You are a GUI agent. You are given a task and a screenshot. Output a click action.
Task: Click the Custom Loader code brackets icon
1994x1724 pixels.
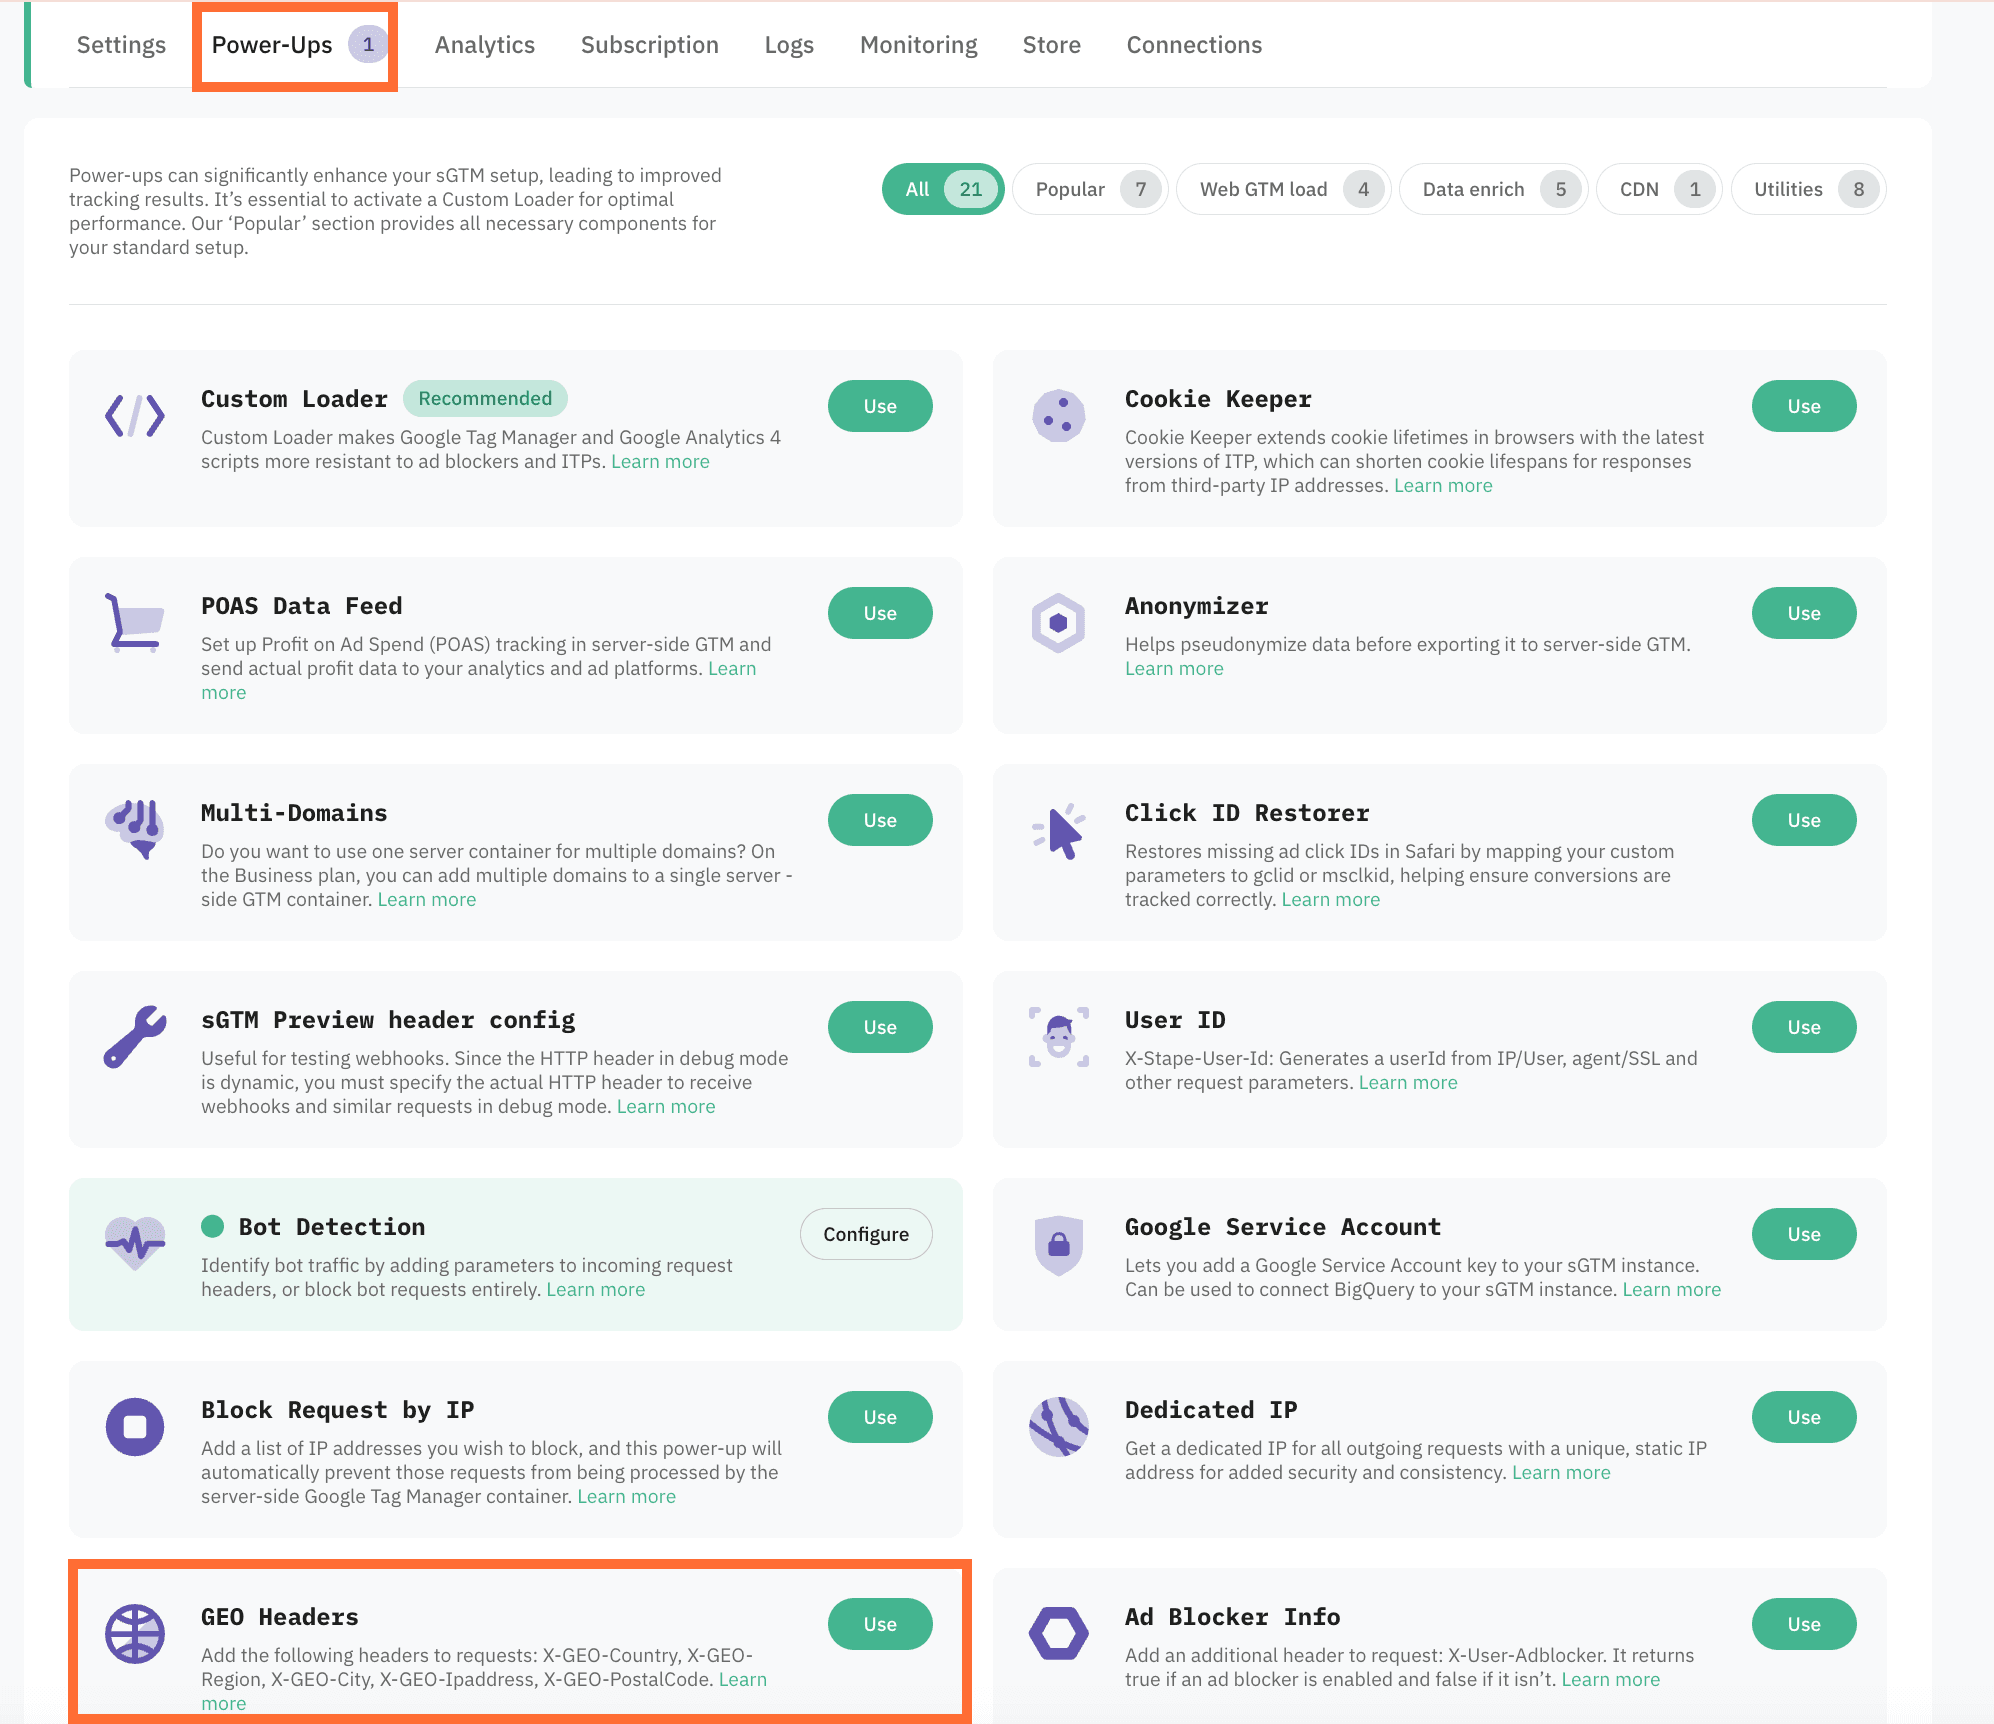click(135, 415)
